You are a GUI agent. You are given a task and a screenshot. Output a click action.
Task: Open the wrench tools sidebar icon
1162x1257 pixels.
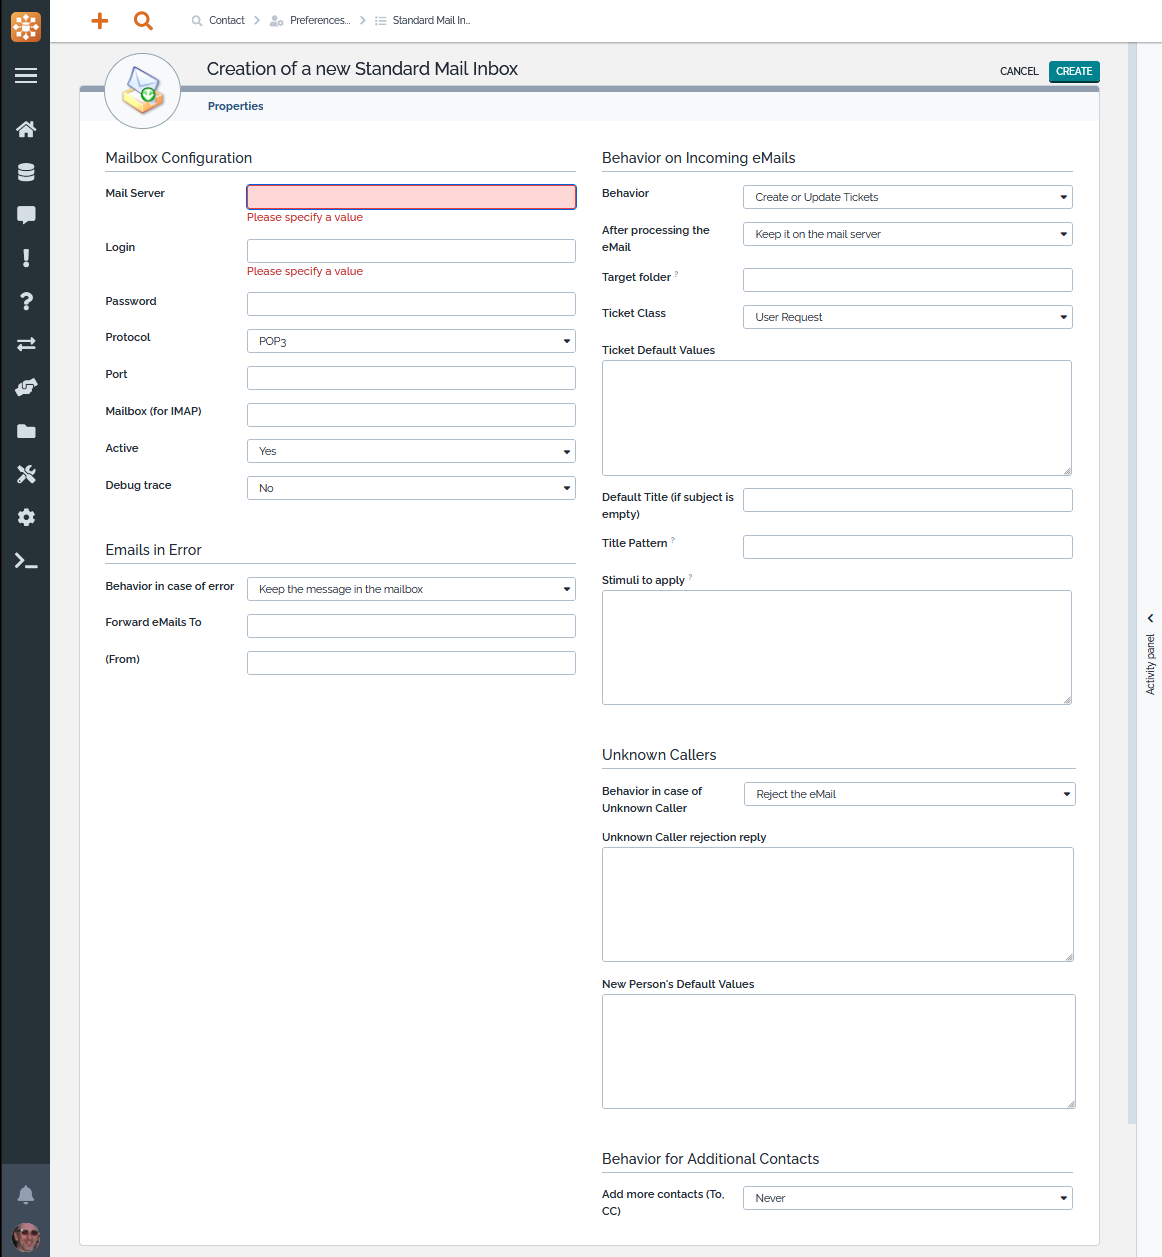tap(26, 474)
